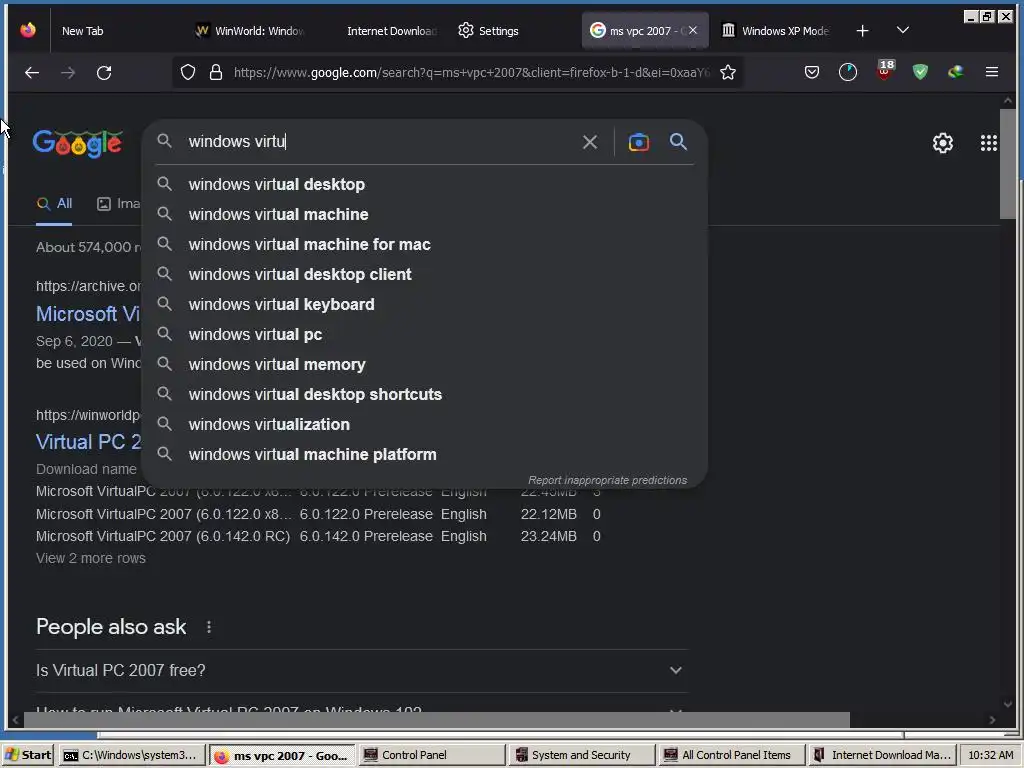Open the Windows Start menu
1024x768 pixels.
pyautogui.click(x=28, y=755)
